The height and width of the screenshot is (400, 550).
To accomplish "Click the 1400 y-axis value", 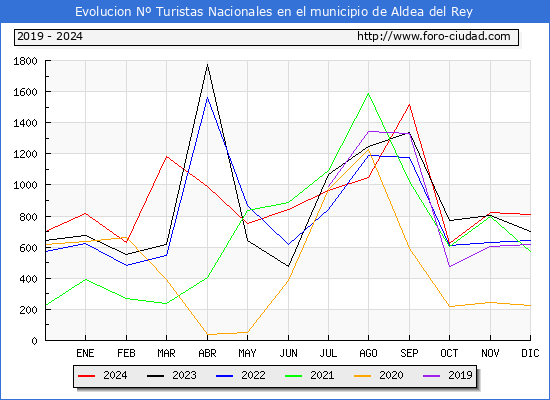I will point(25,124).
